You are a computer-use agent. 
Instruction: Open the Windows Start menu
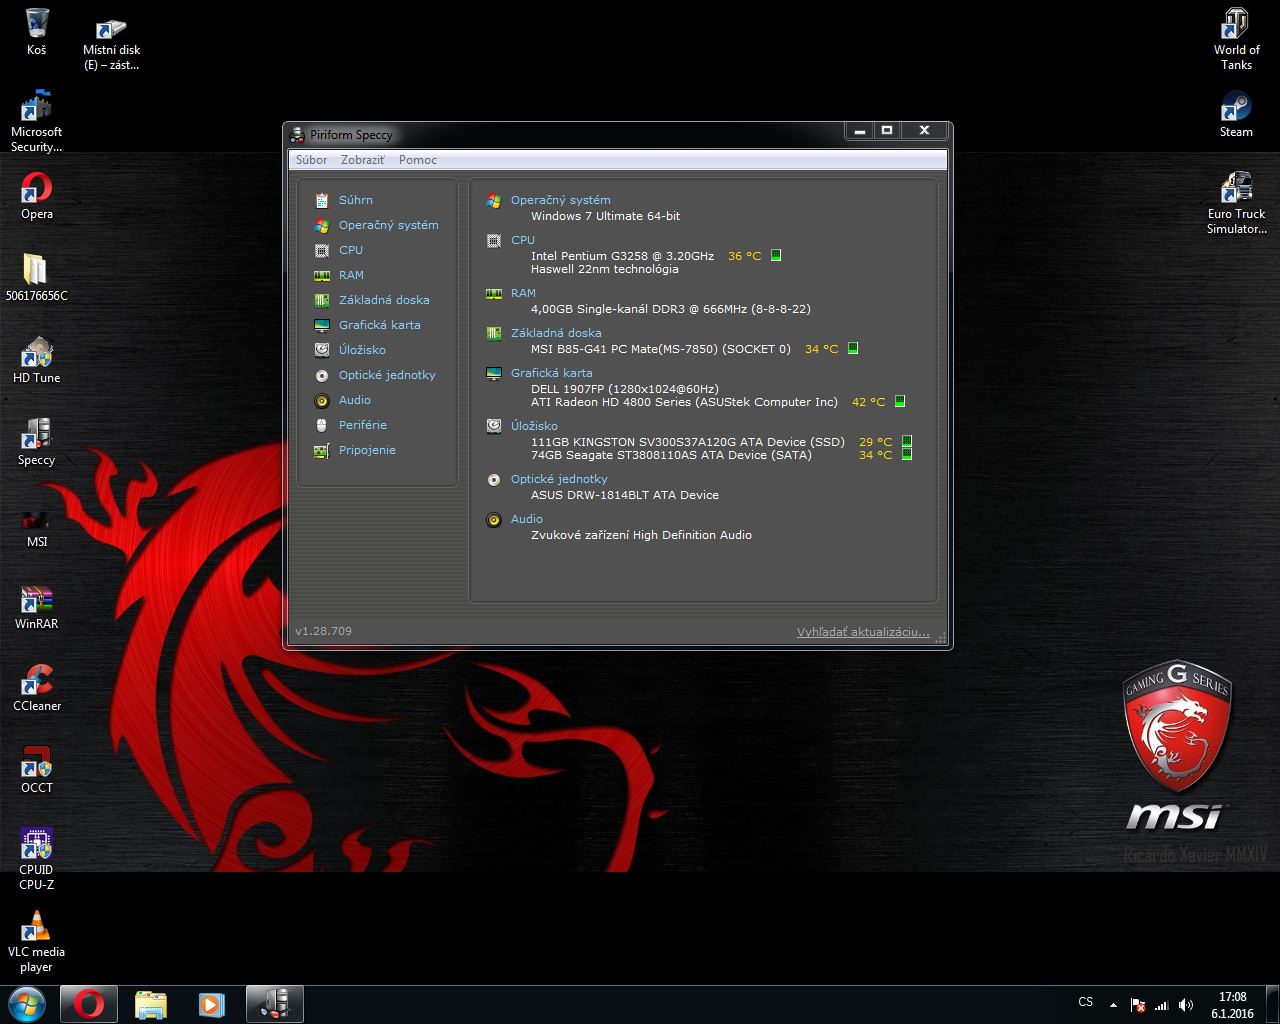(x=27, y=1004)
